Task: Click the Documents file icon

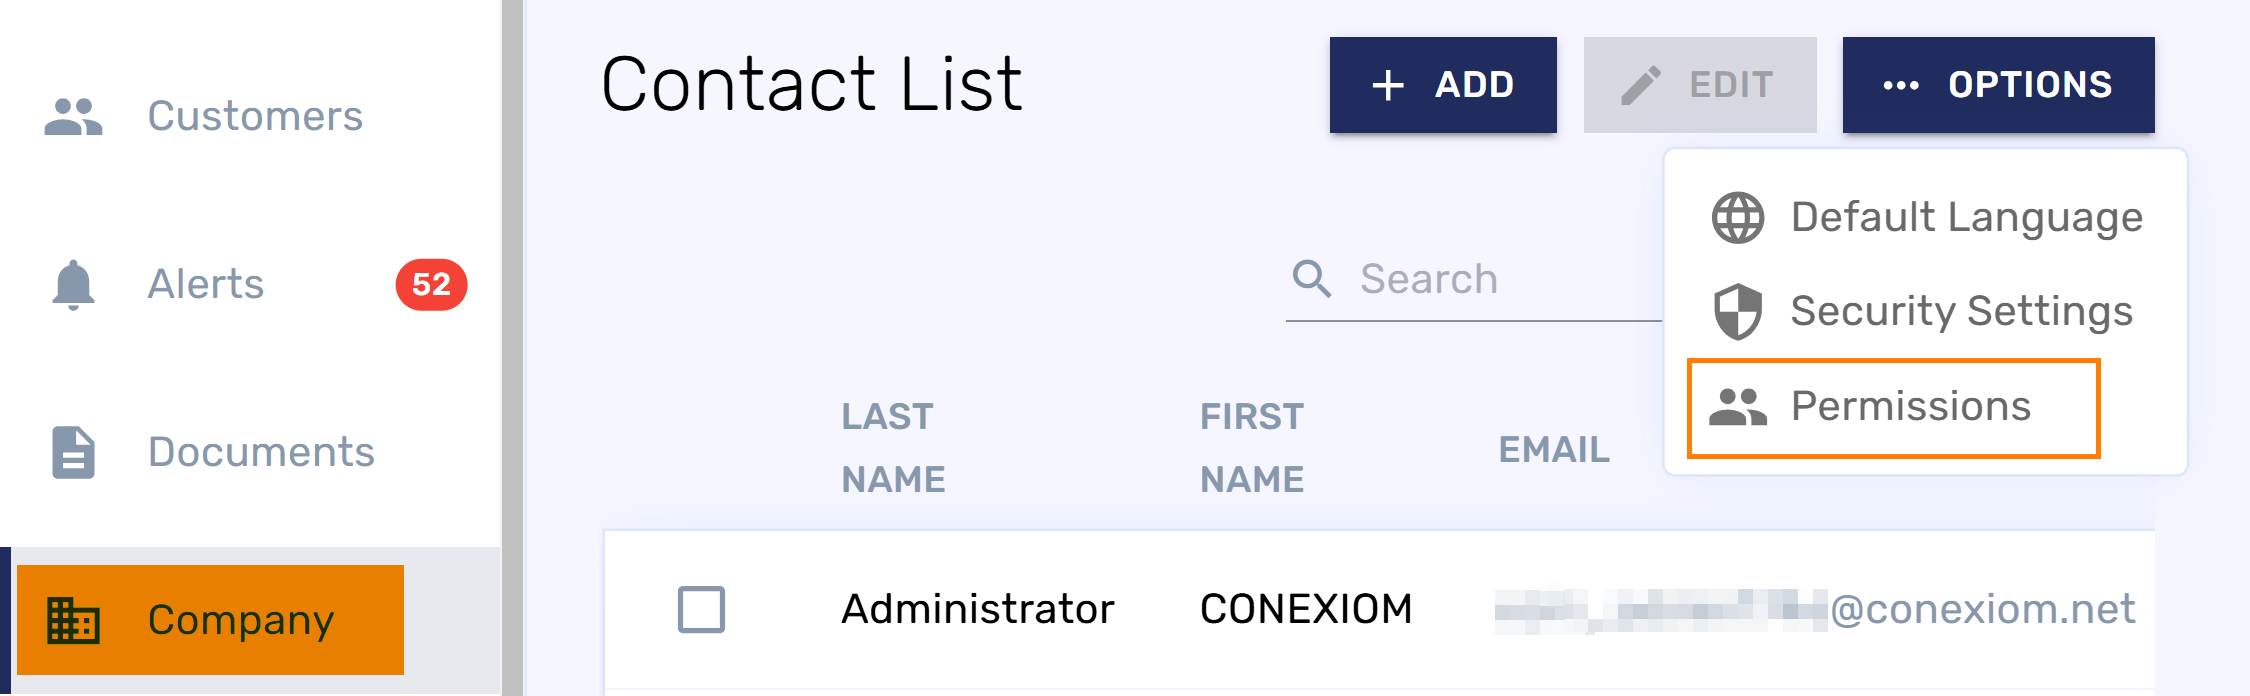Action: (x=73, y=452)
